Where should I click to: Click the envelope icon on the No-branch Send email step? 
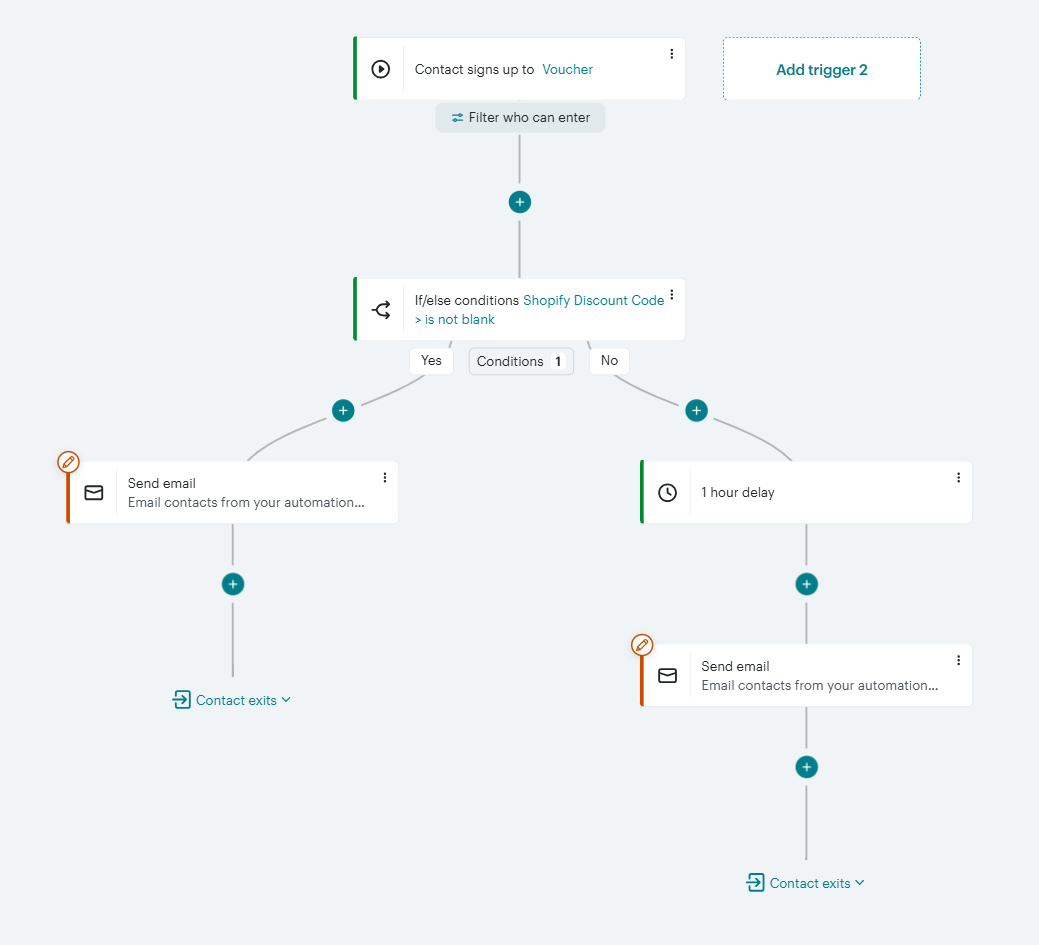(x=668, y=675)
